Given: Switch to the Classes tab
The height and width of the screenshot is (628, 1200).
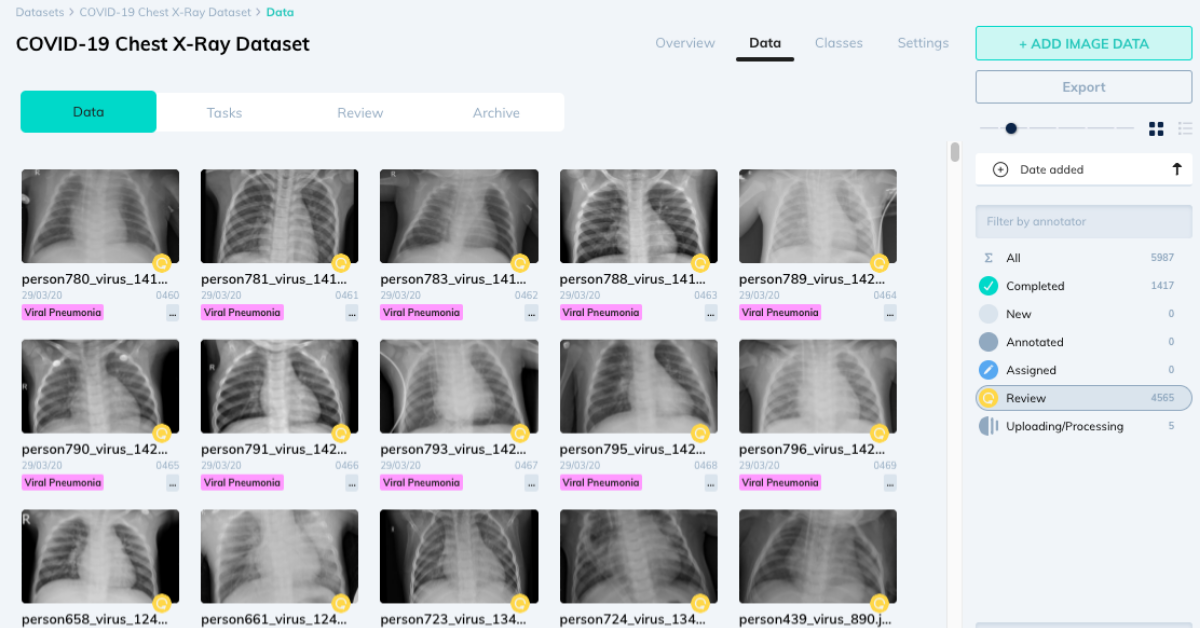Looking at the screenshot, I should click(x=838, y=43).
